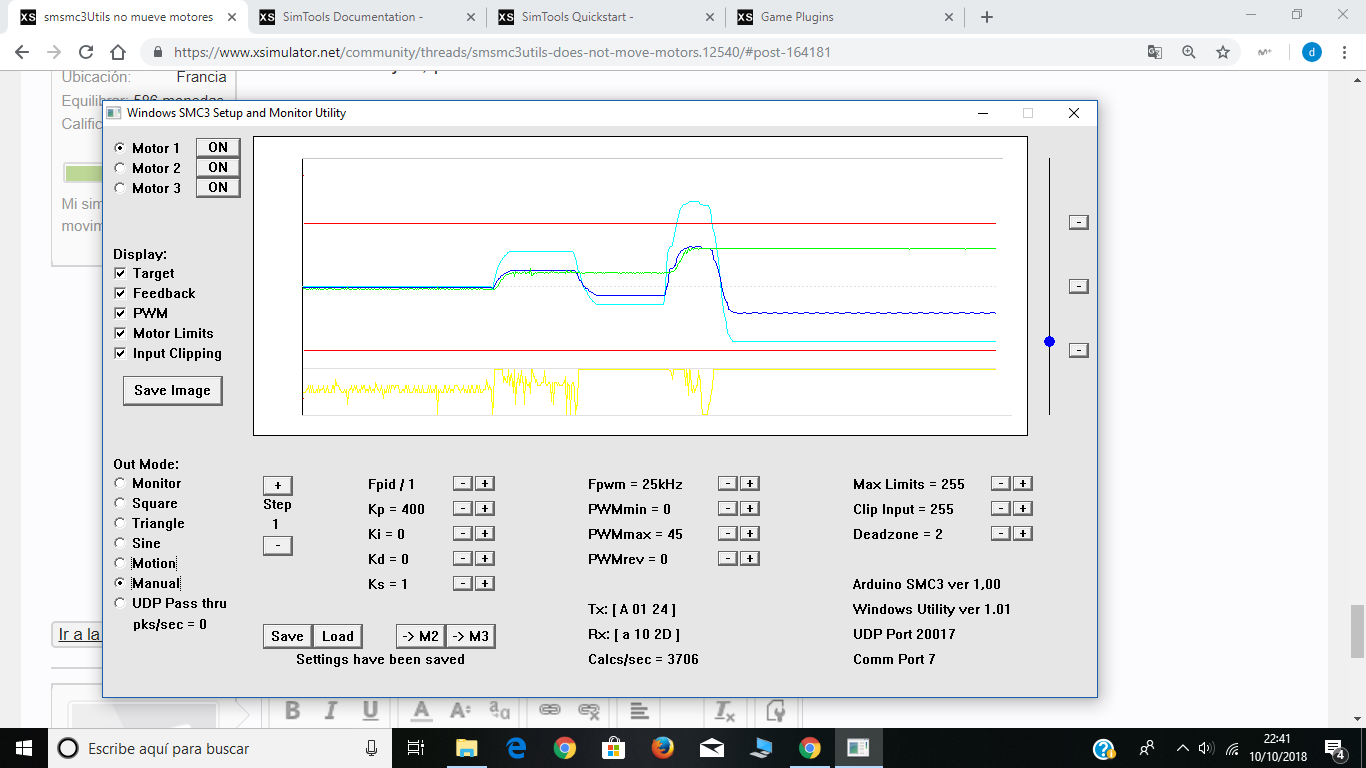This screenshot has height=768, width=1366.
Task: Increase Max Limits value
Action: pos(1022,483)
